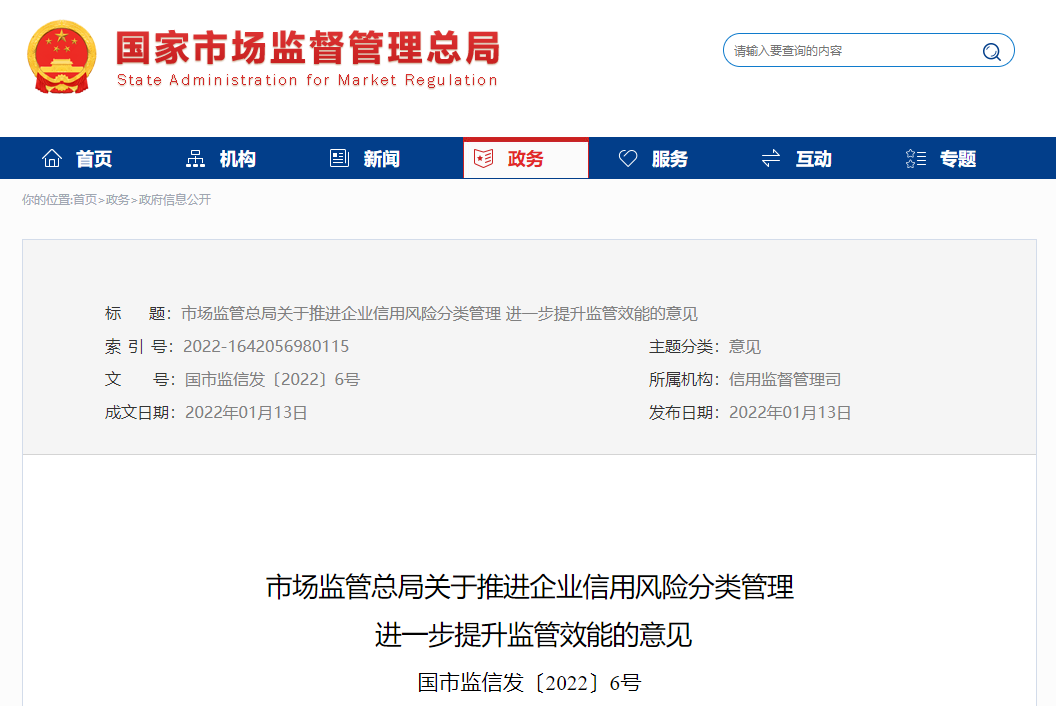Open the 专题 navigation item
Image resolution: width=1056 pixels, height=706 pixels.
click(958, 159)
